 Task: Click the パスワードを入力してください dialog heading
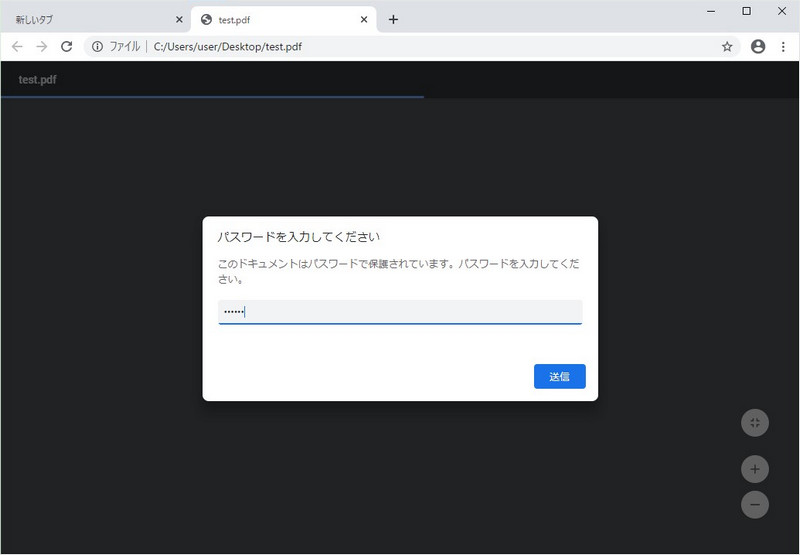tap(299, 237)
